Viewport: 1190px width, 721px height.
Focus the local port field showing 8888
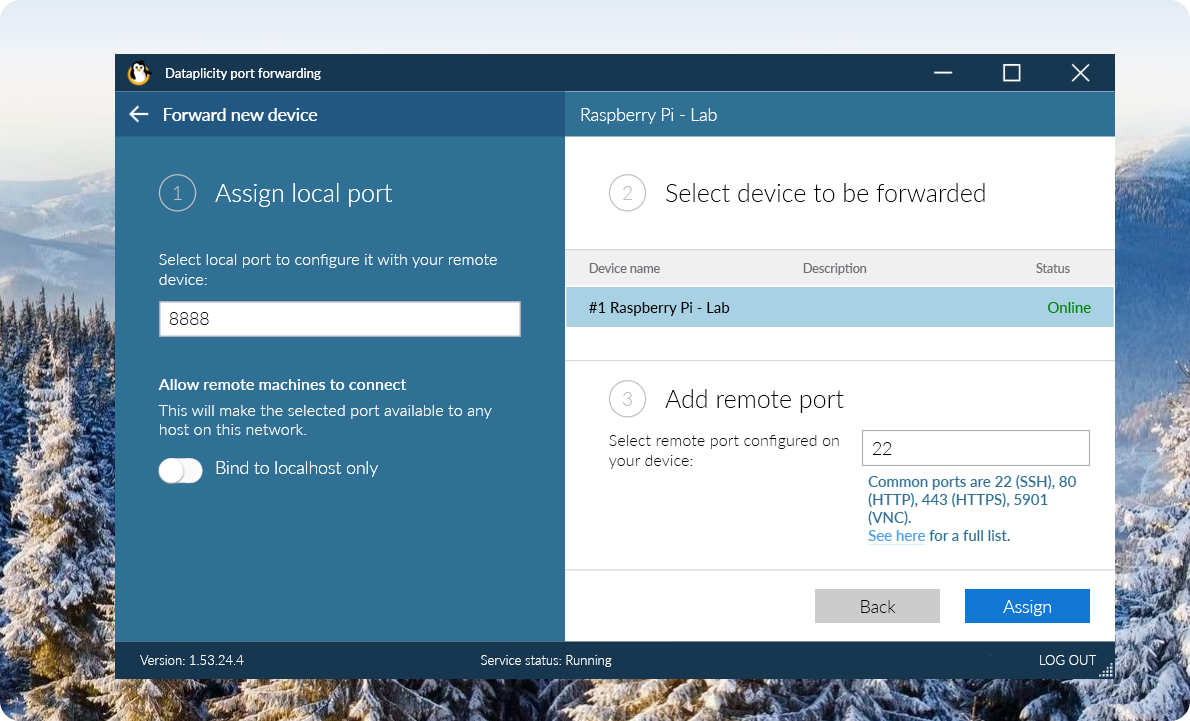pos(339,319)
